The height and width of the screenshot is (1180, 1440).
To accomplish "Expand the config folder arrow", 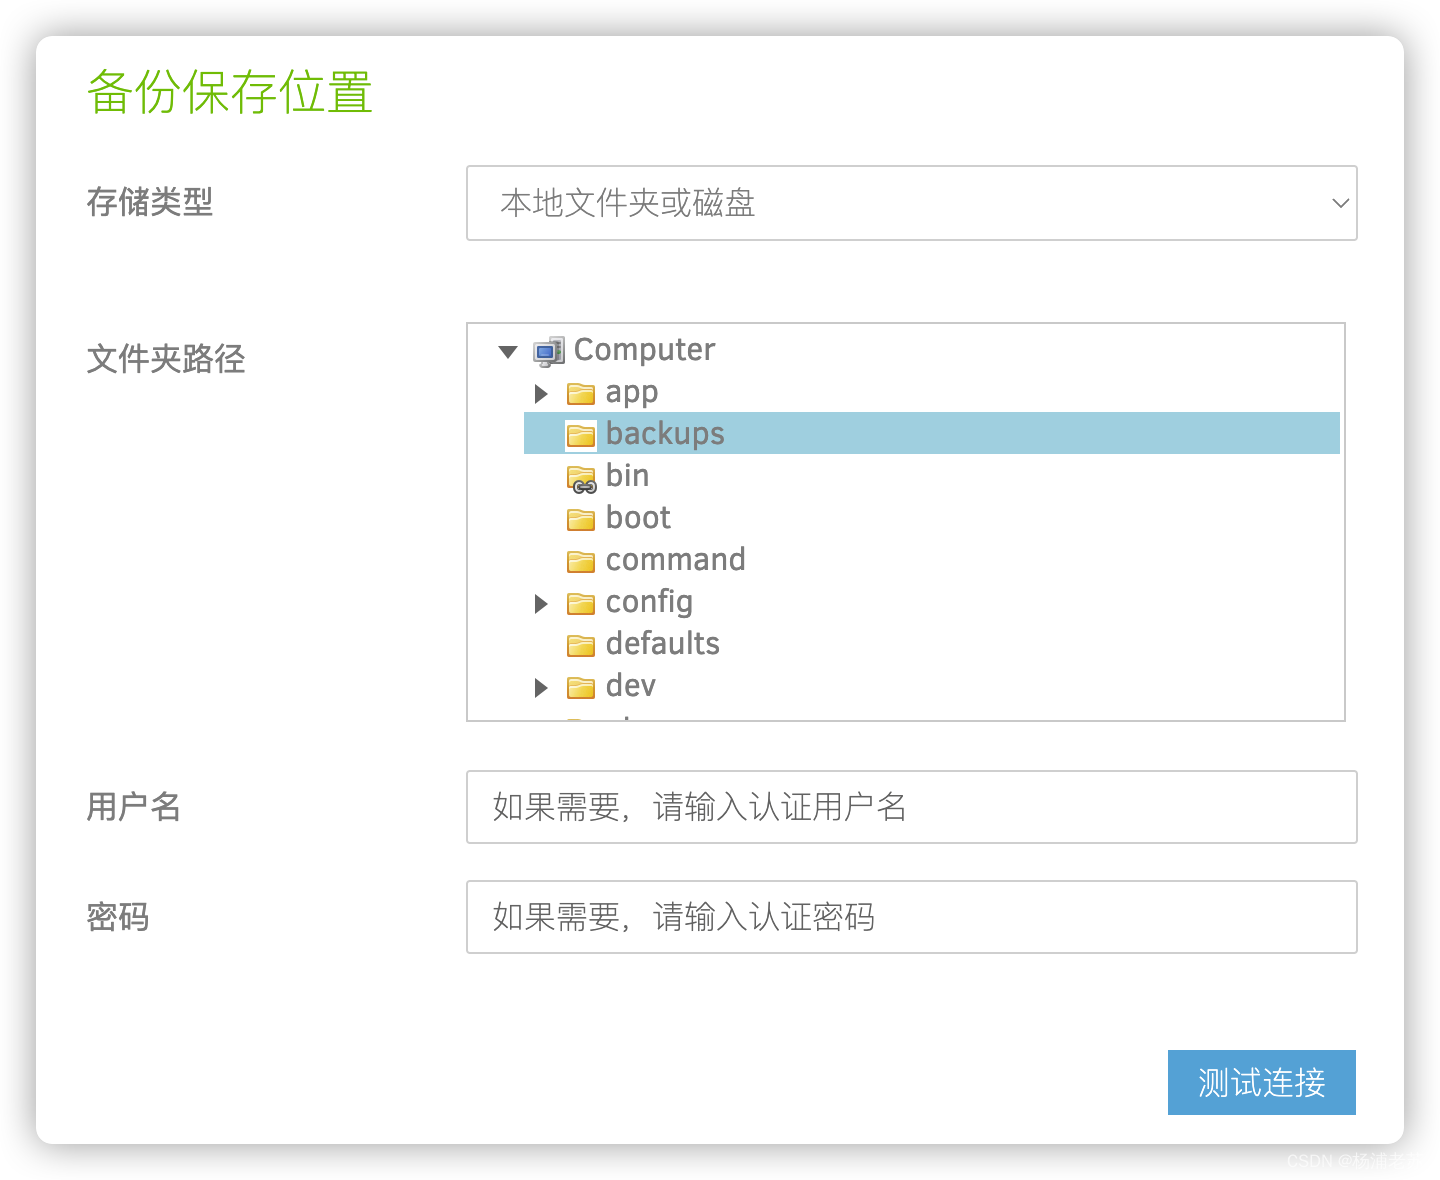I will [x=541, y=603].
